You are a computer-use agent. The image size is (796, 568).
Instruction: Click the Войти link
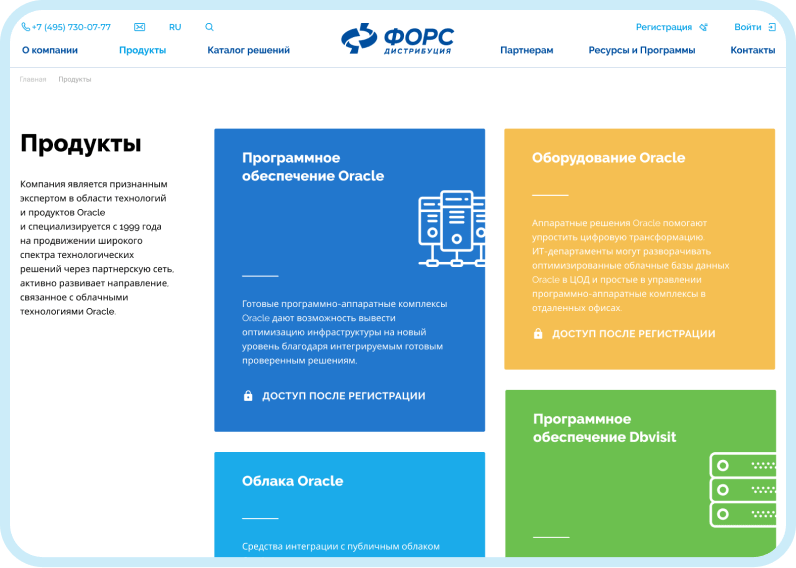point(747,27)
